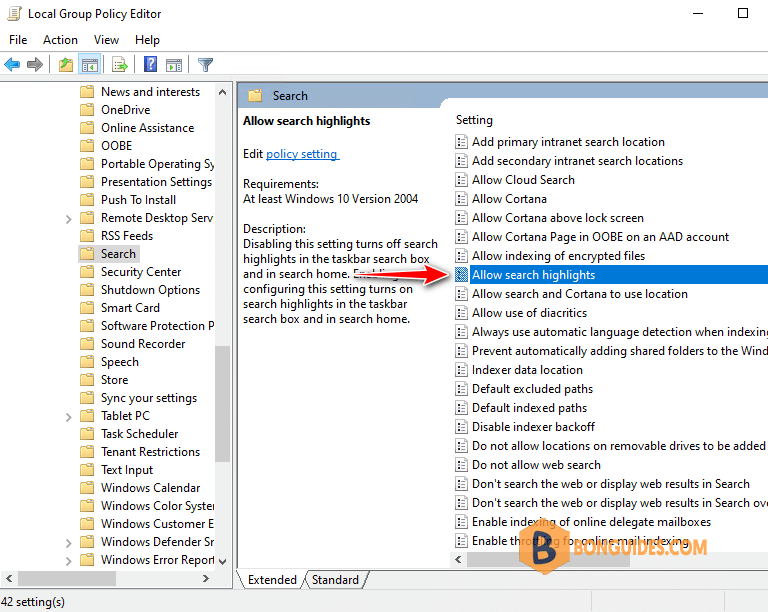Select Add secondary intranet search locations
This screenshot has height=612, width=768.
(x=577, y=161)
